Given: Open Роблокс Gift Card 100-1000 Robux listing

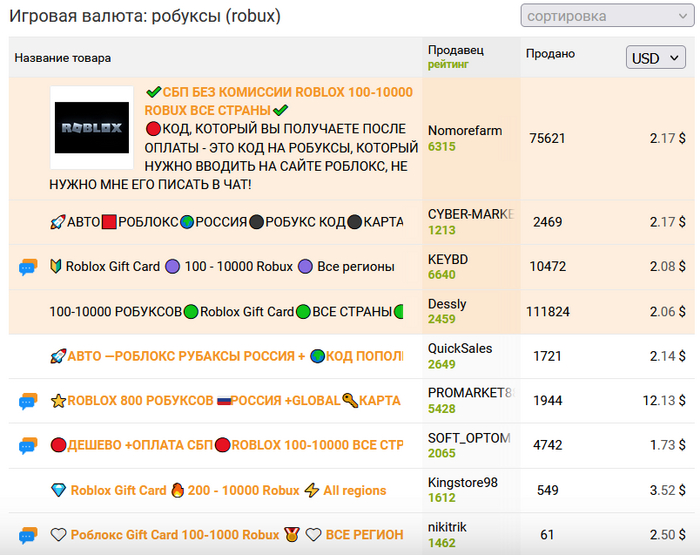Looking at the screenshot, I should point(227,534).
